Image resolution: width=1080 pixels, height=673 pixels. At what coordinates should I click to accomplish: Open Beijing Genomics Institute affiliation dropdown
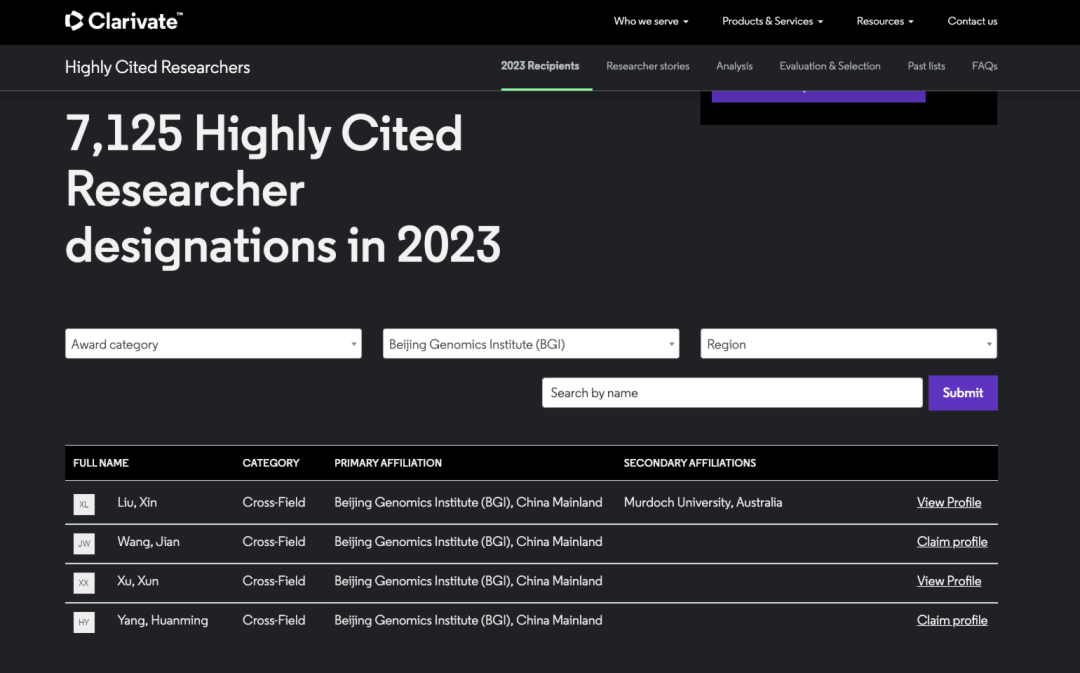531,344
